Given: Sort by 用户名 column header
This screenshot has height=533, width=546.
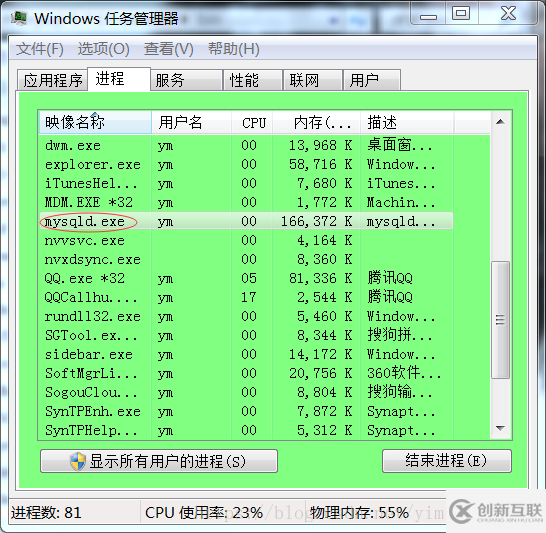Looking at the screenshot, I should tap(192, 123).
